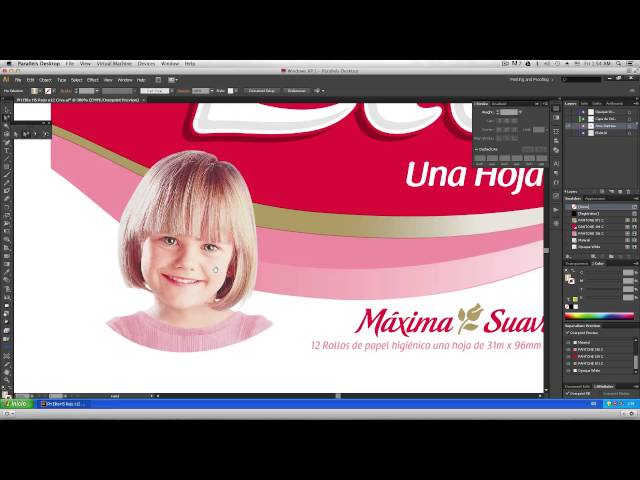Close the open document tab
Viewport: 640px width, 480px height.
[x=144, y=100]
